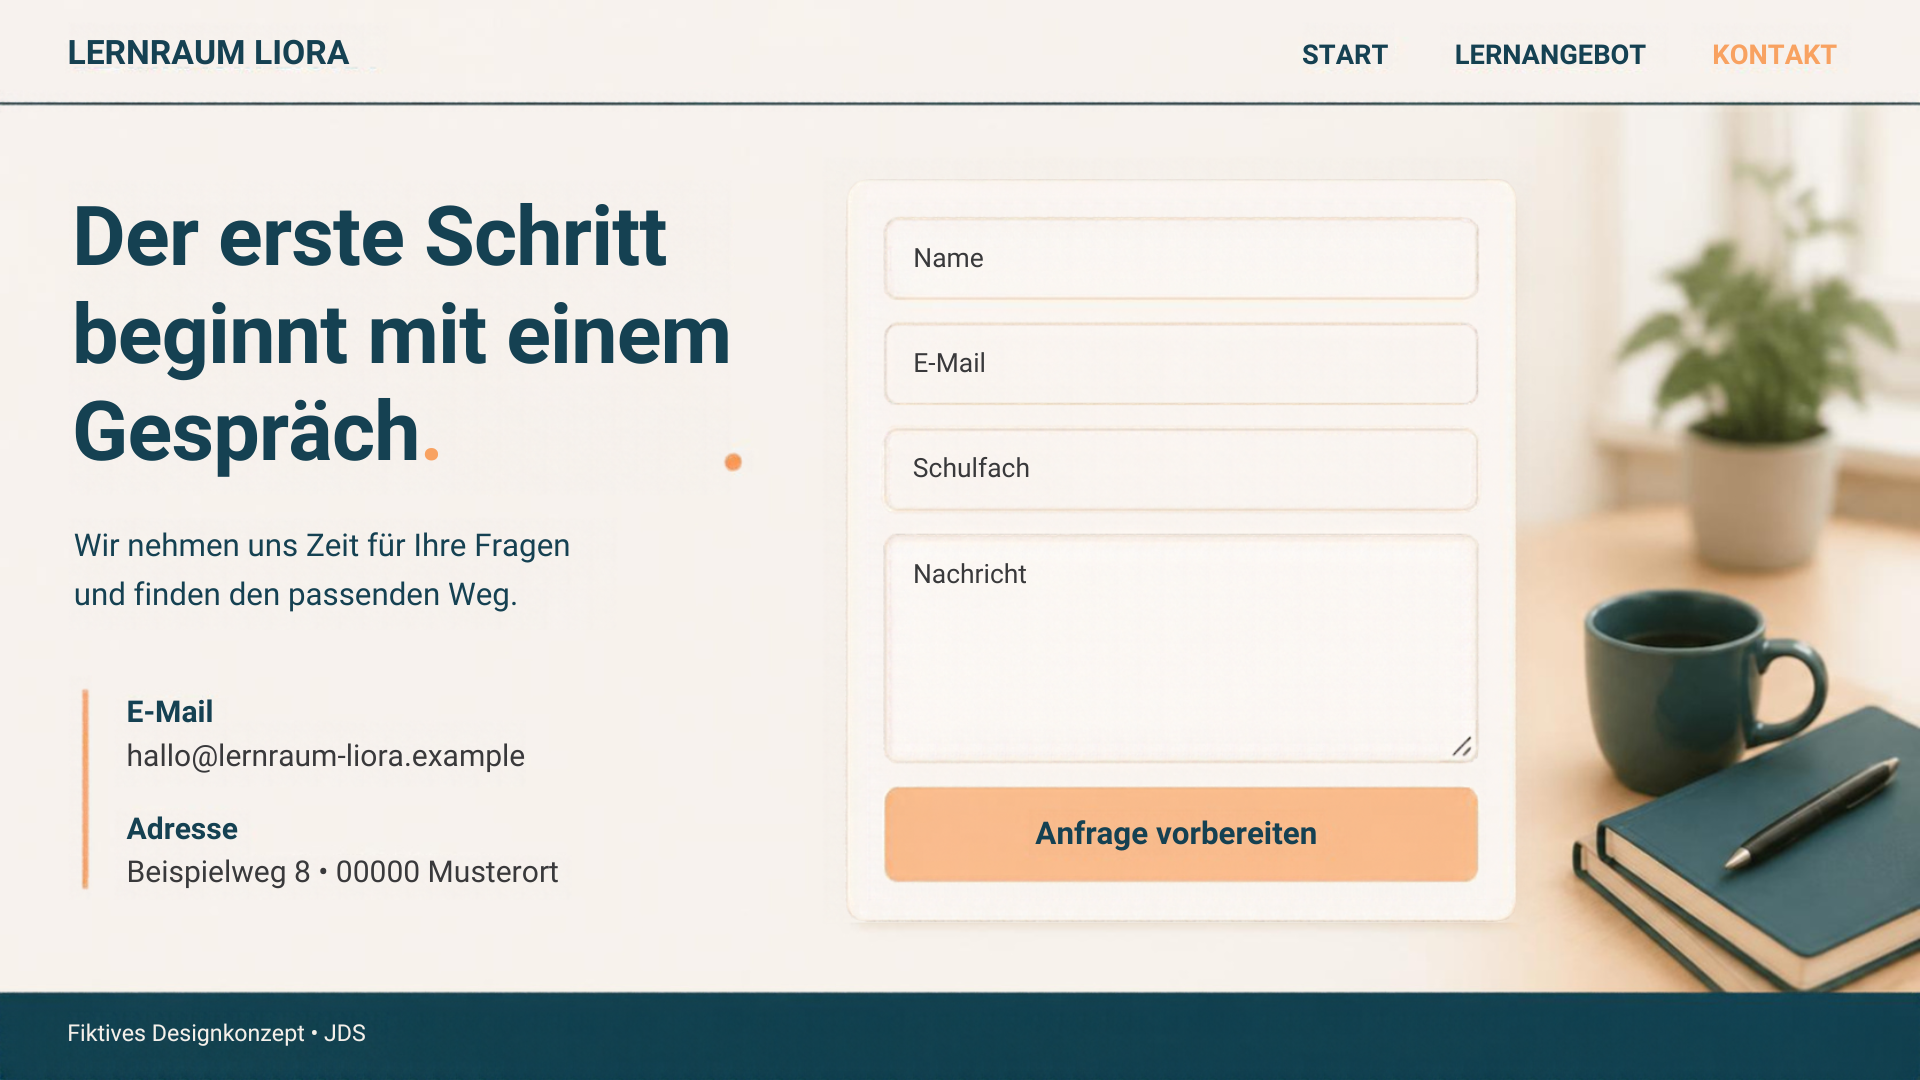Click the E-Mail contact heading
Image resolution: width=1920 pixels, height=1080 pixels.
[169, 712]
